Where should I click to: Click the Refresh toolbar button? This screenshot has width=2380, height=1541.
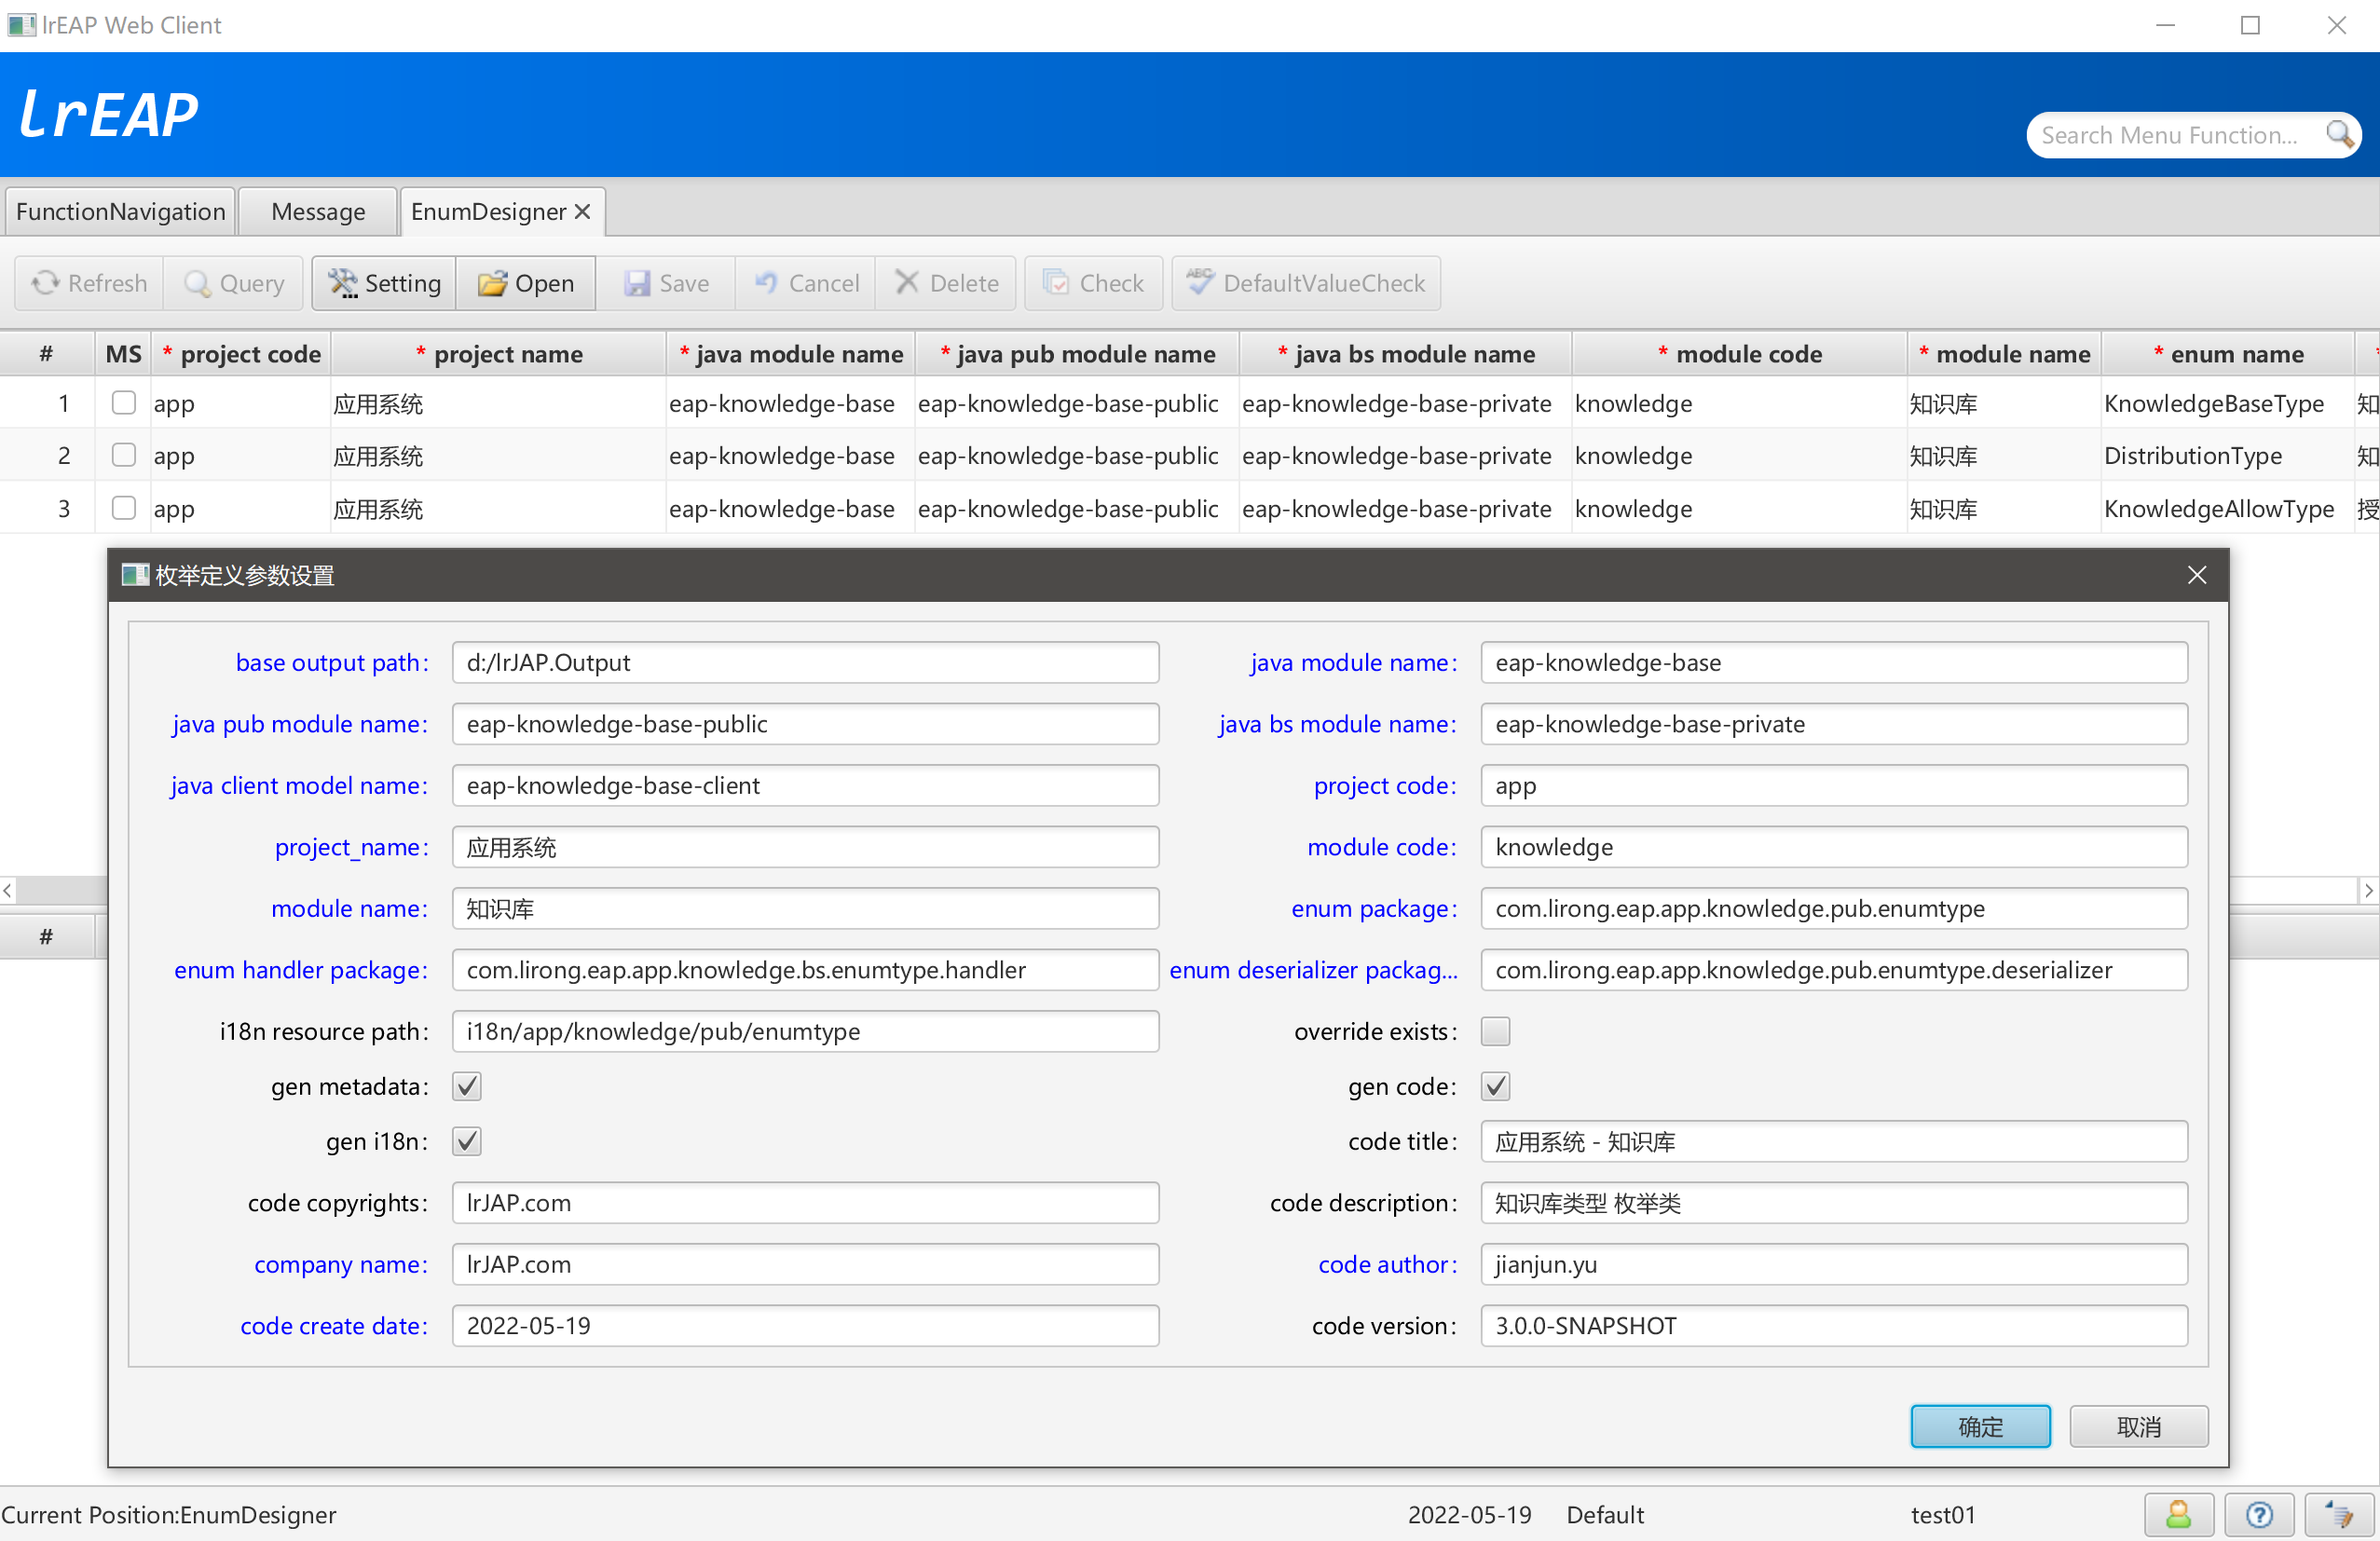(x=90, y=283)
